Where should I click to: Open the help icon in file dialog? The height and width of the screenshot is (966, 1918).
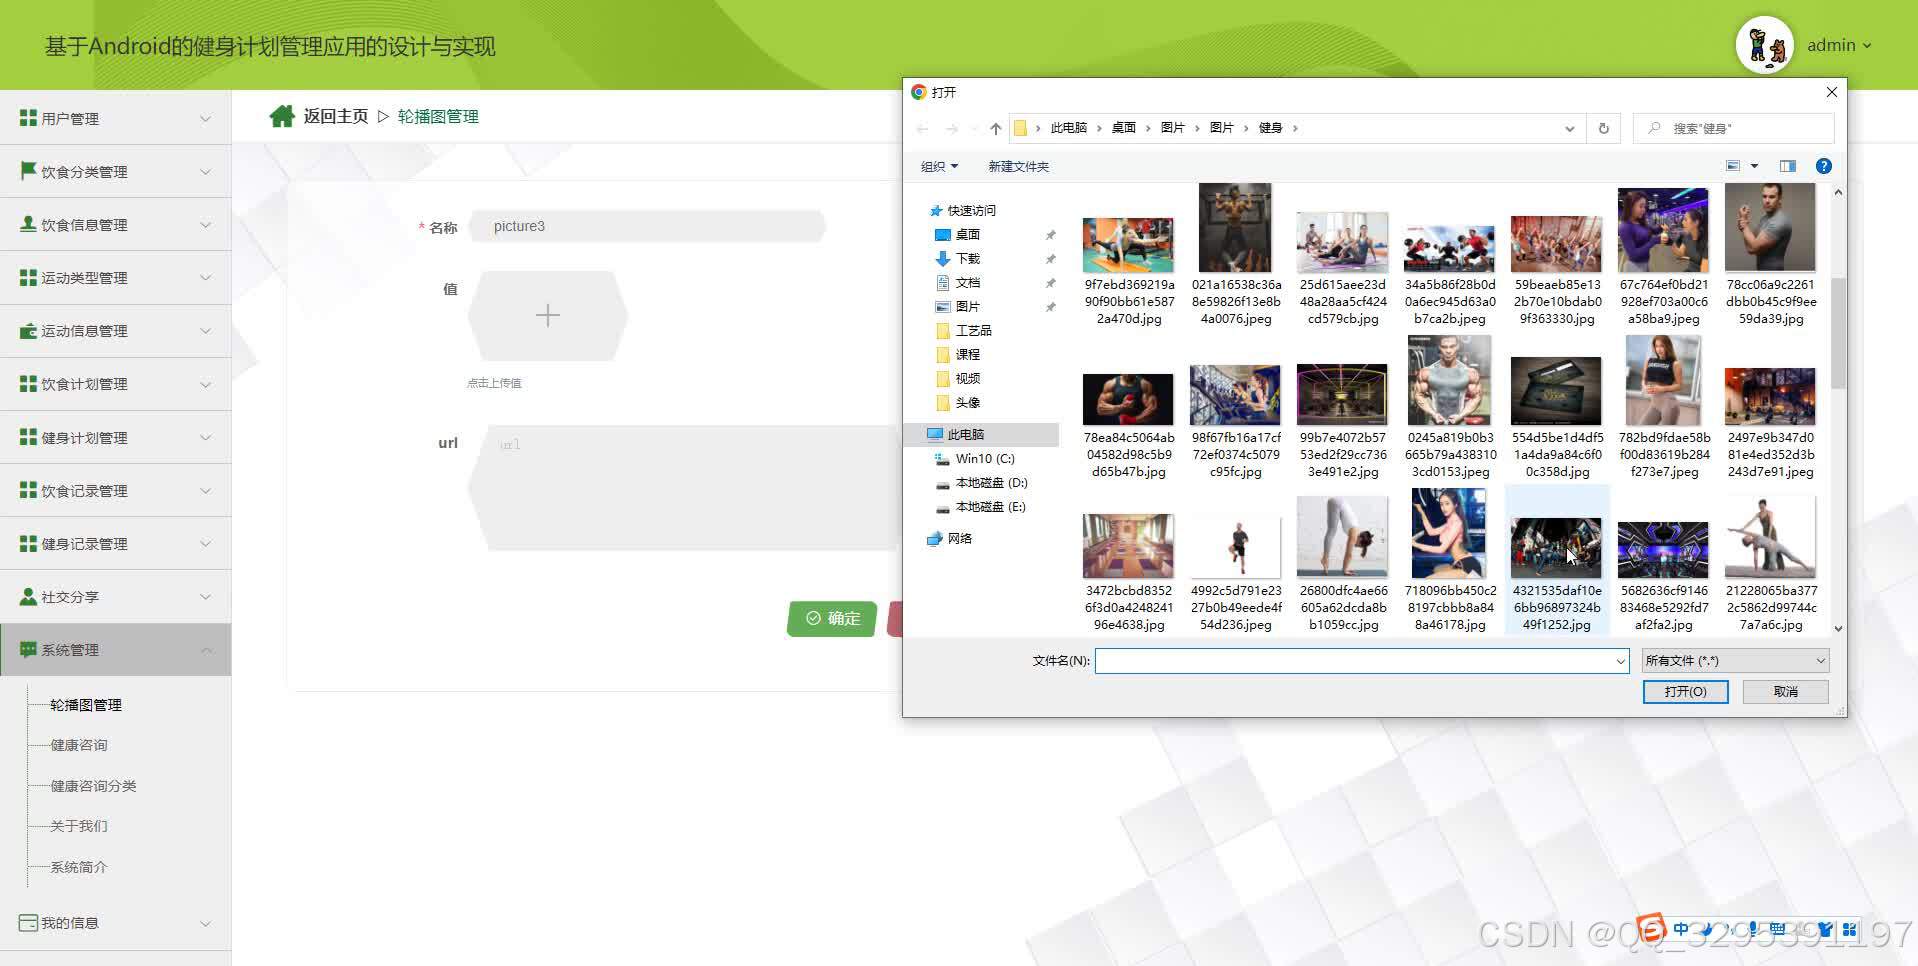point(1824,166)
